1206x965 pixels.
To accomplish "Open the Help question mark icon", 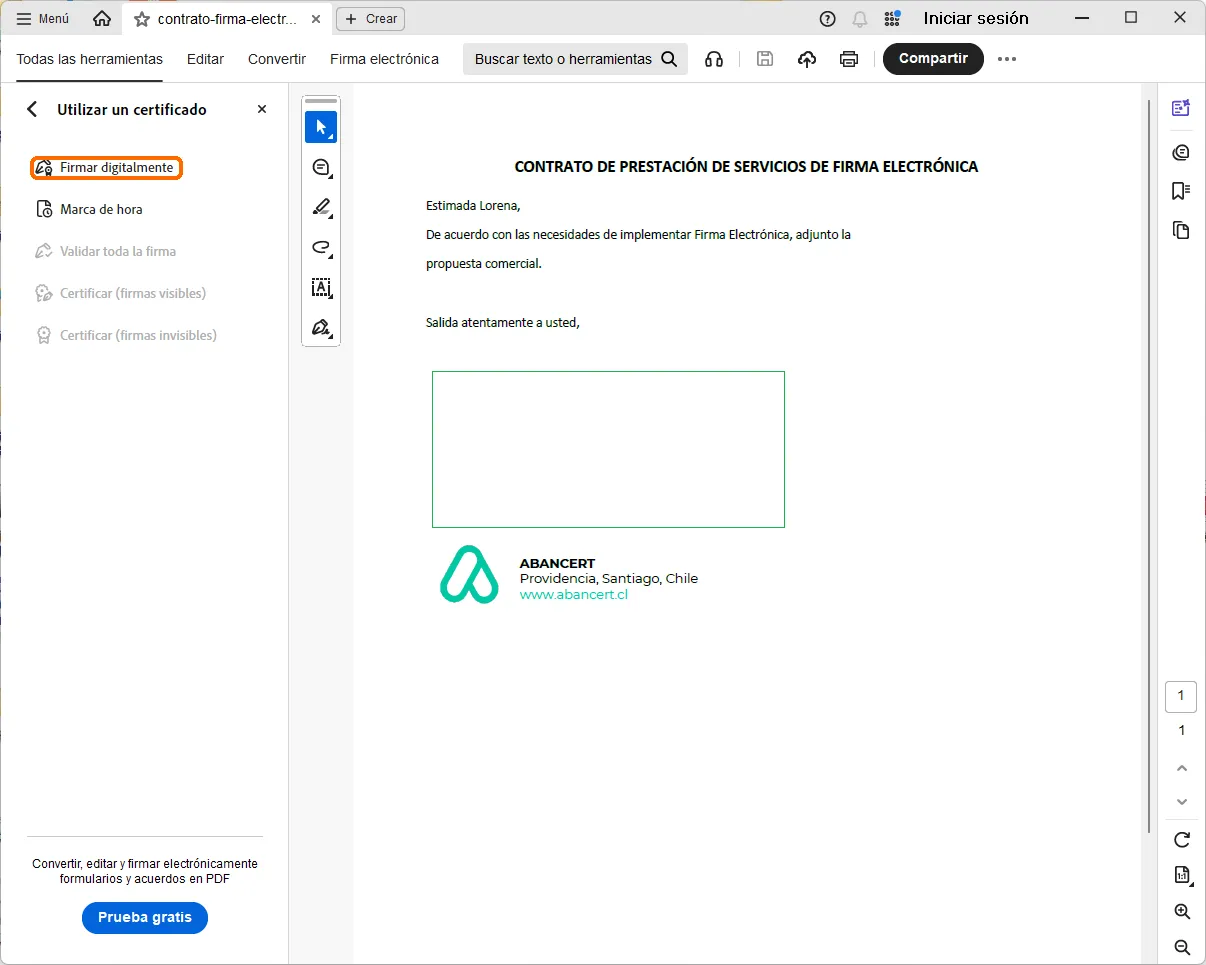I will [x=827, y=19].
